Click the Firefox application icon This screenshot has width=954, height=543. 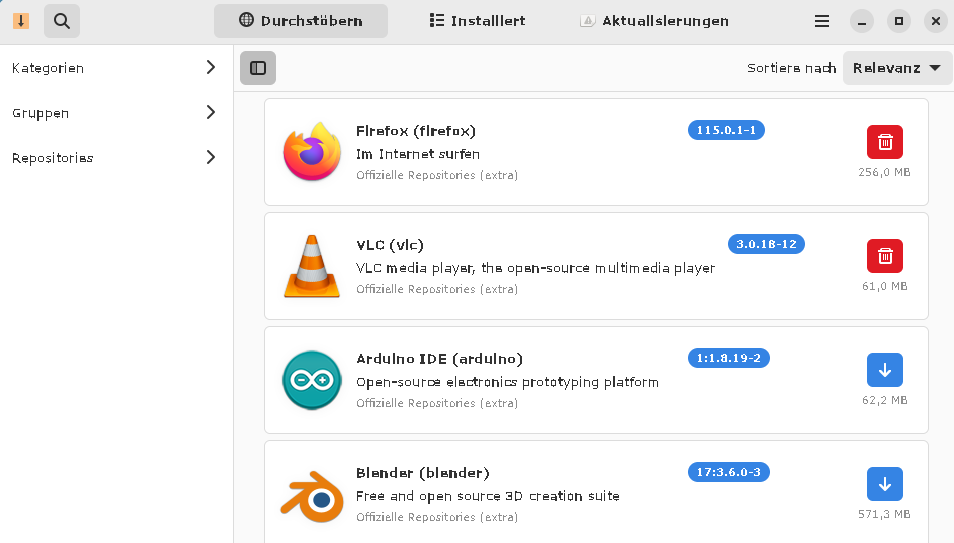click(312, 152)
